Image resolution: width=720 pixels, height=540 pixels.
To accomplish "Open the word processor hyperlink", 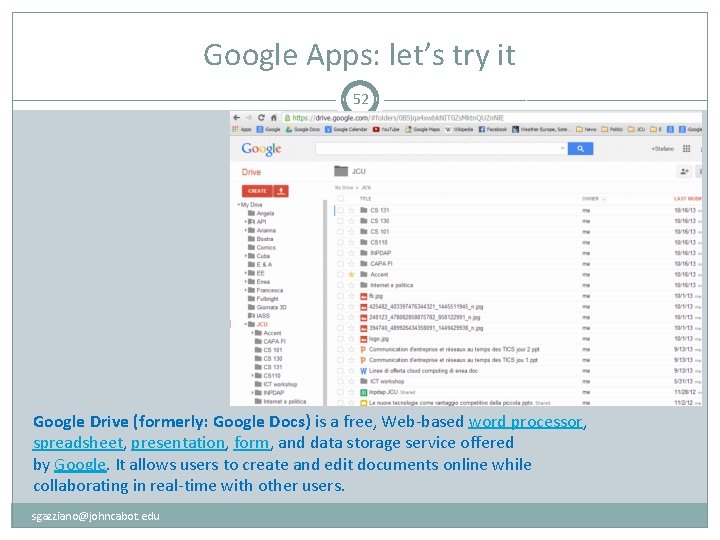I will point(525,421).
